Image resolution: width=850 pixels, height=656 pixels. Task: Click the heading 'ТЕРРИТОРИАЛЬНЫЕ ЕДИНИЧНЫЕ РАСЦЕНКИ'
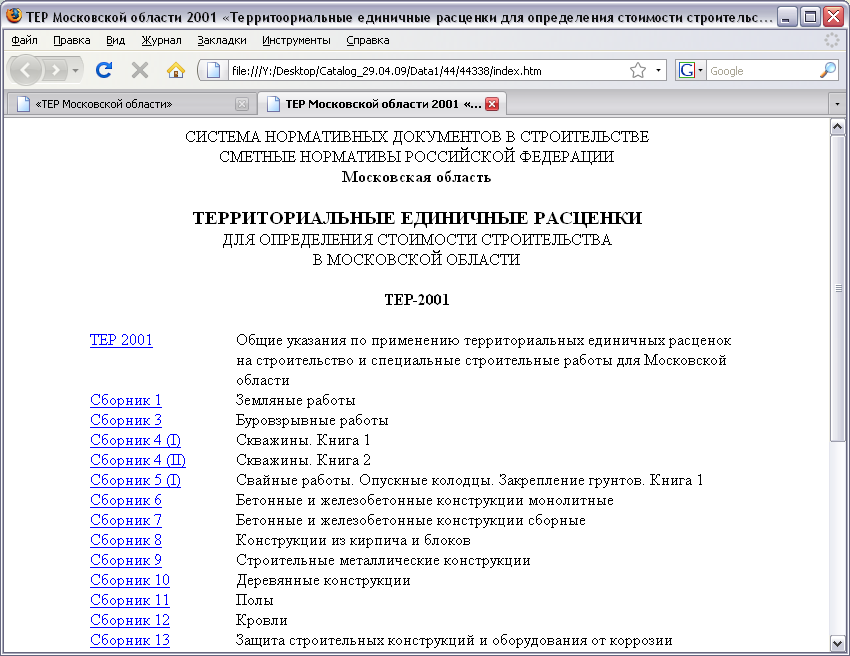417,218
